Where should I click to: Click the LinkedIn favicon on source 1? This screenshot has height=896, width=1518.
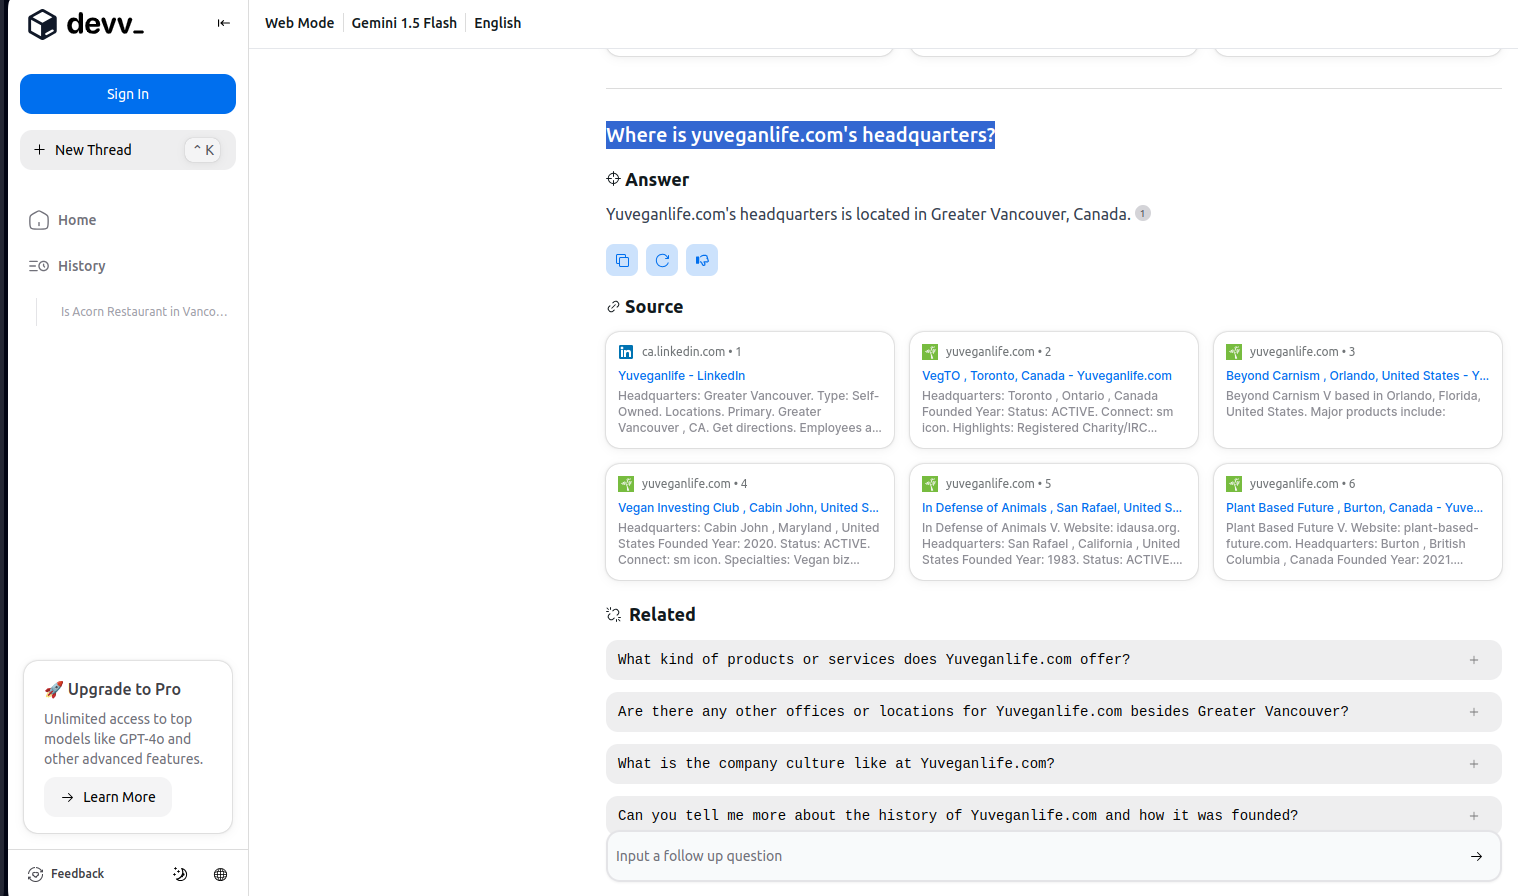626,352
